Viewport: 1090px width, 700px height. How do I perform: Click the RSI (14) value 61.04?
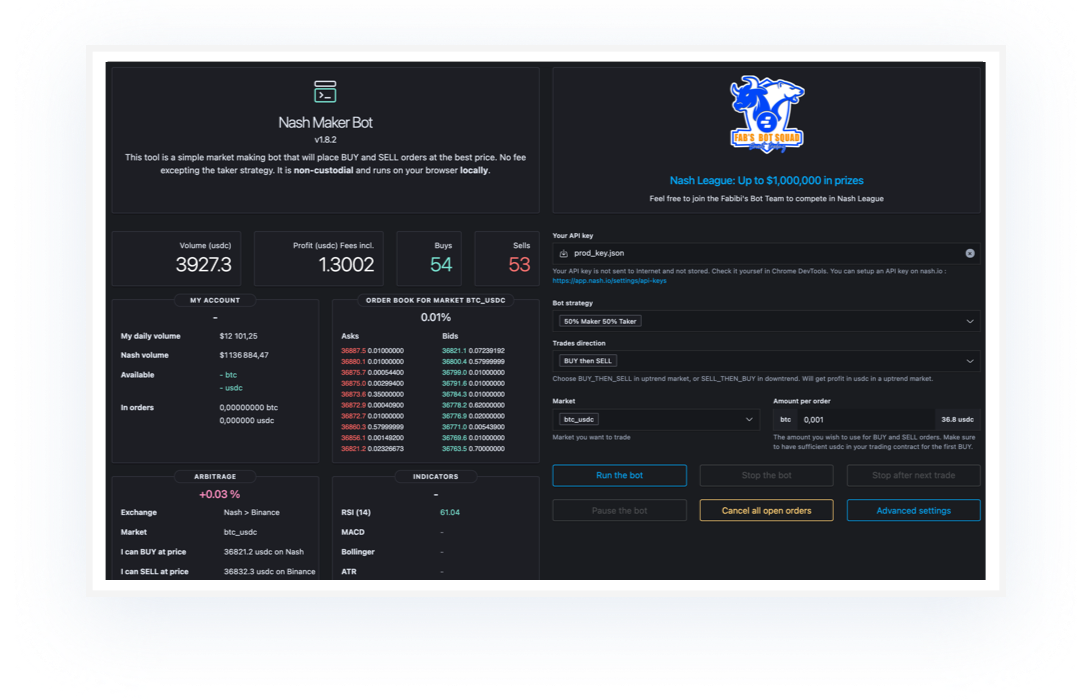(449, 512)
